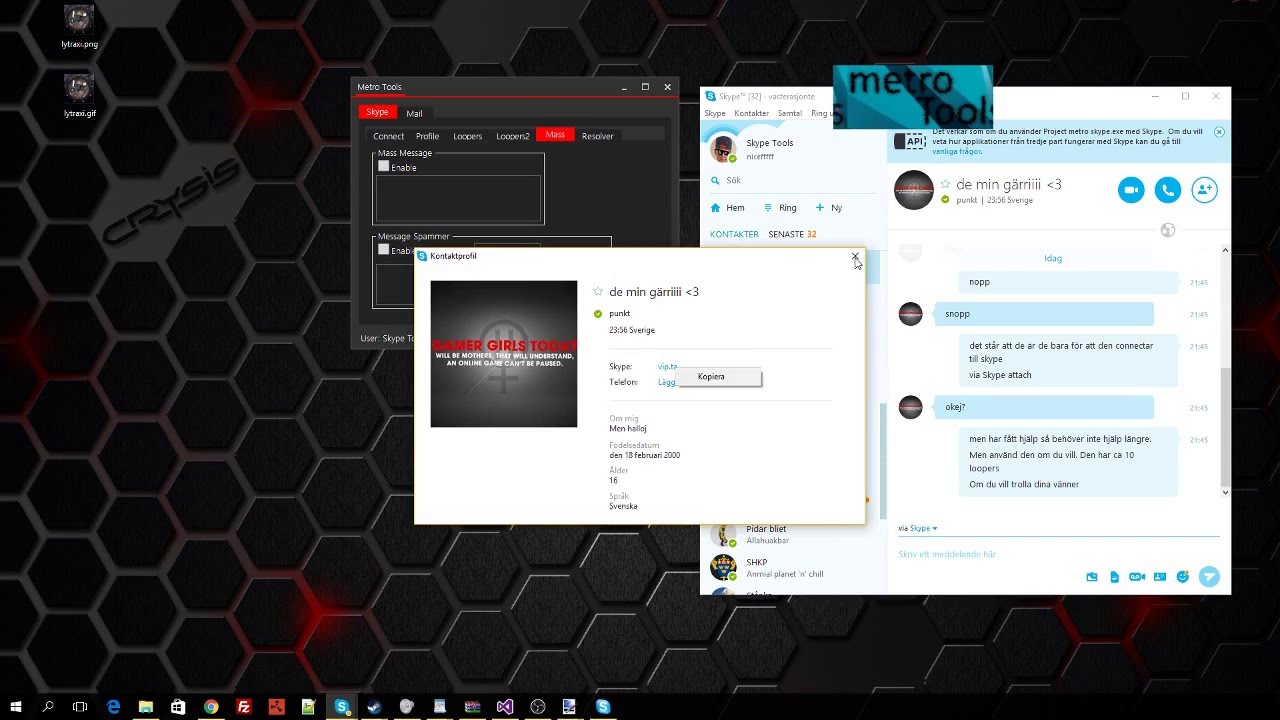Click the chat scrollbar thumb
1280x720 pixels.
click(1225, 425)
